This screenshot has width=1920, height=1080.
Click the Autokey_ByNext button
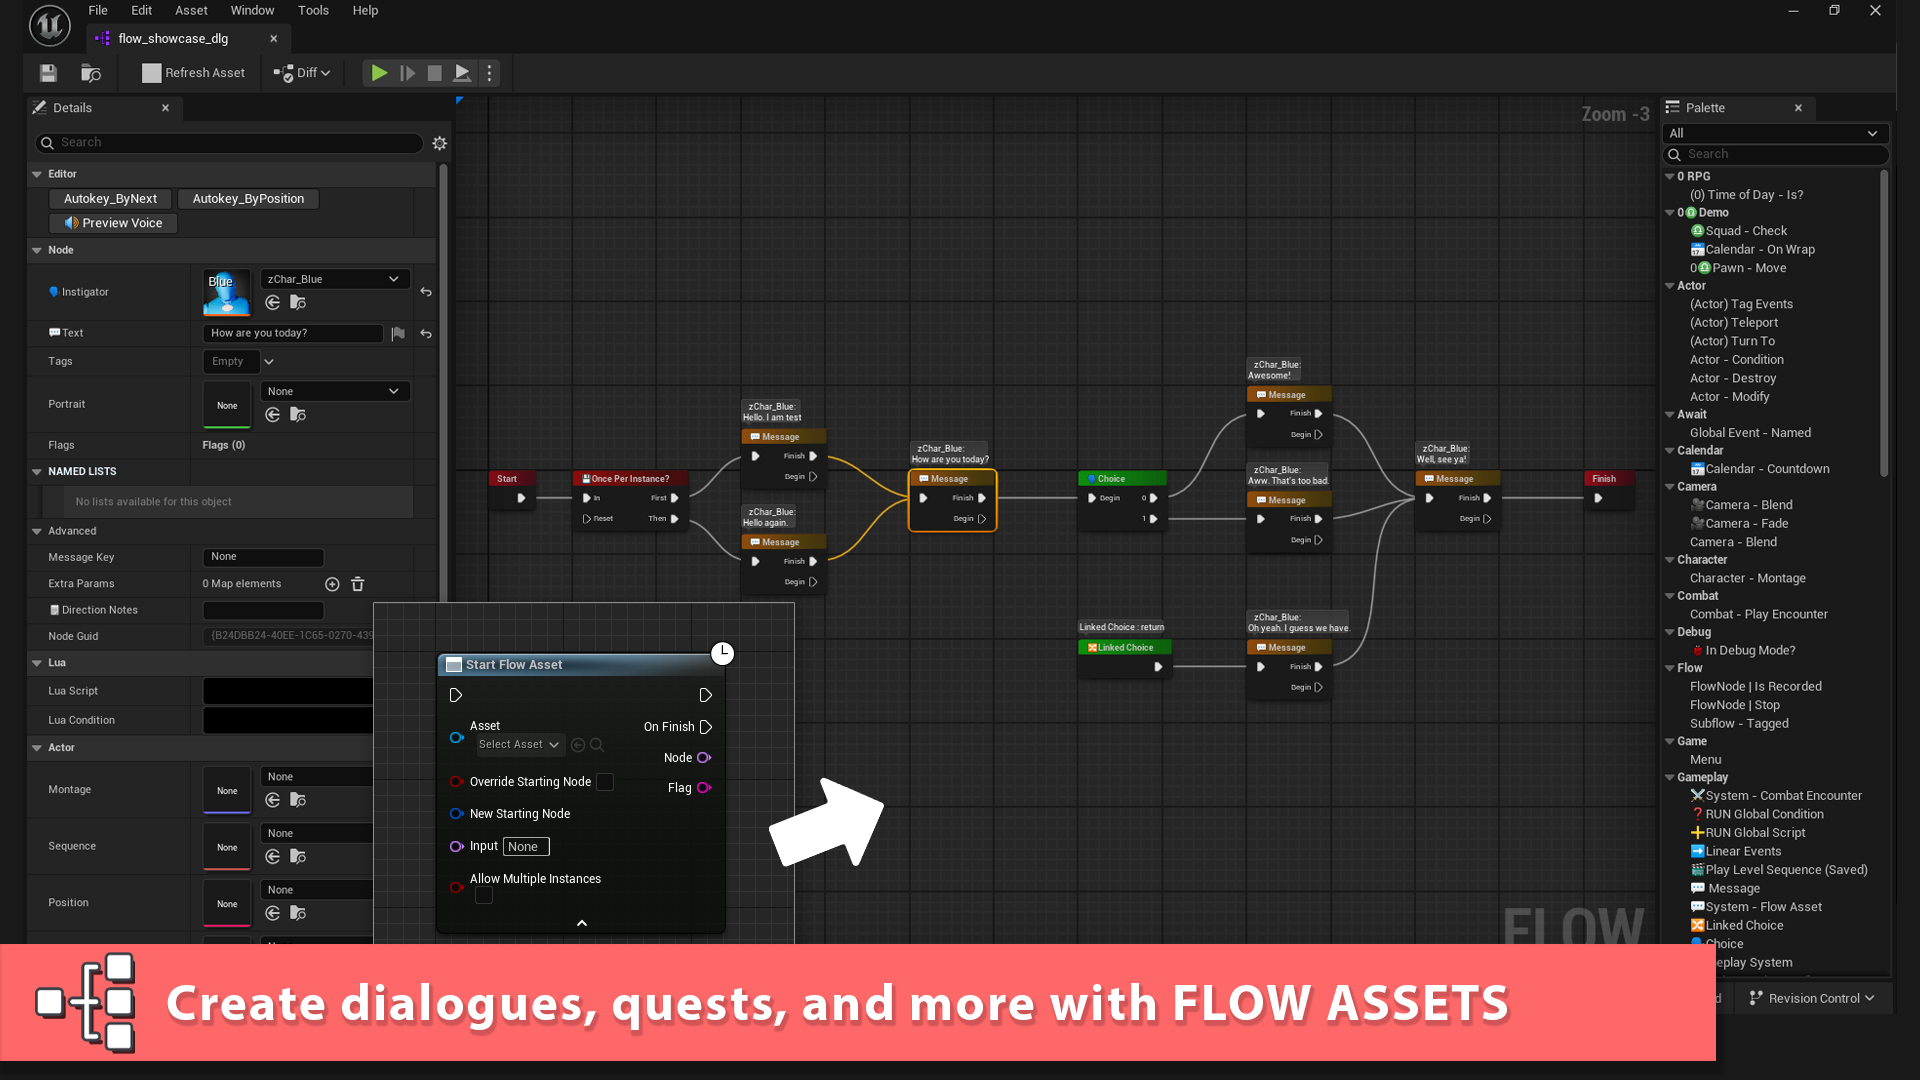point(110,199)
